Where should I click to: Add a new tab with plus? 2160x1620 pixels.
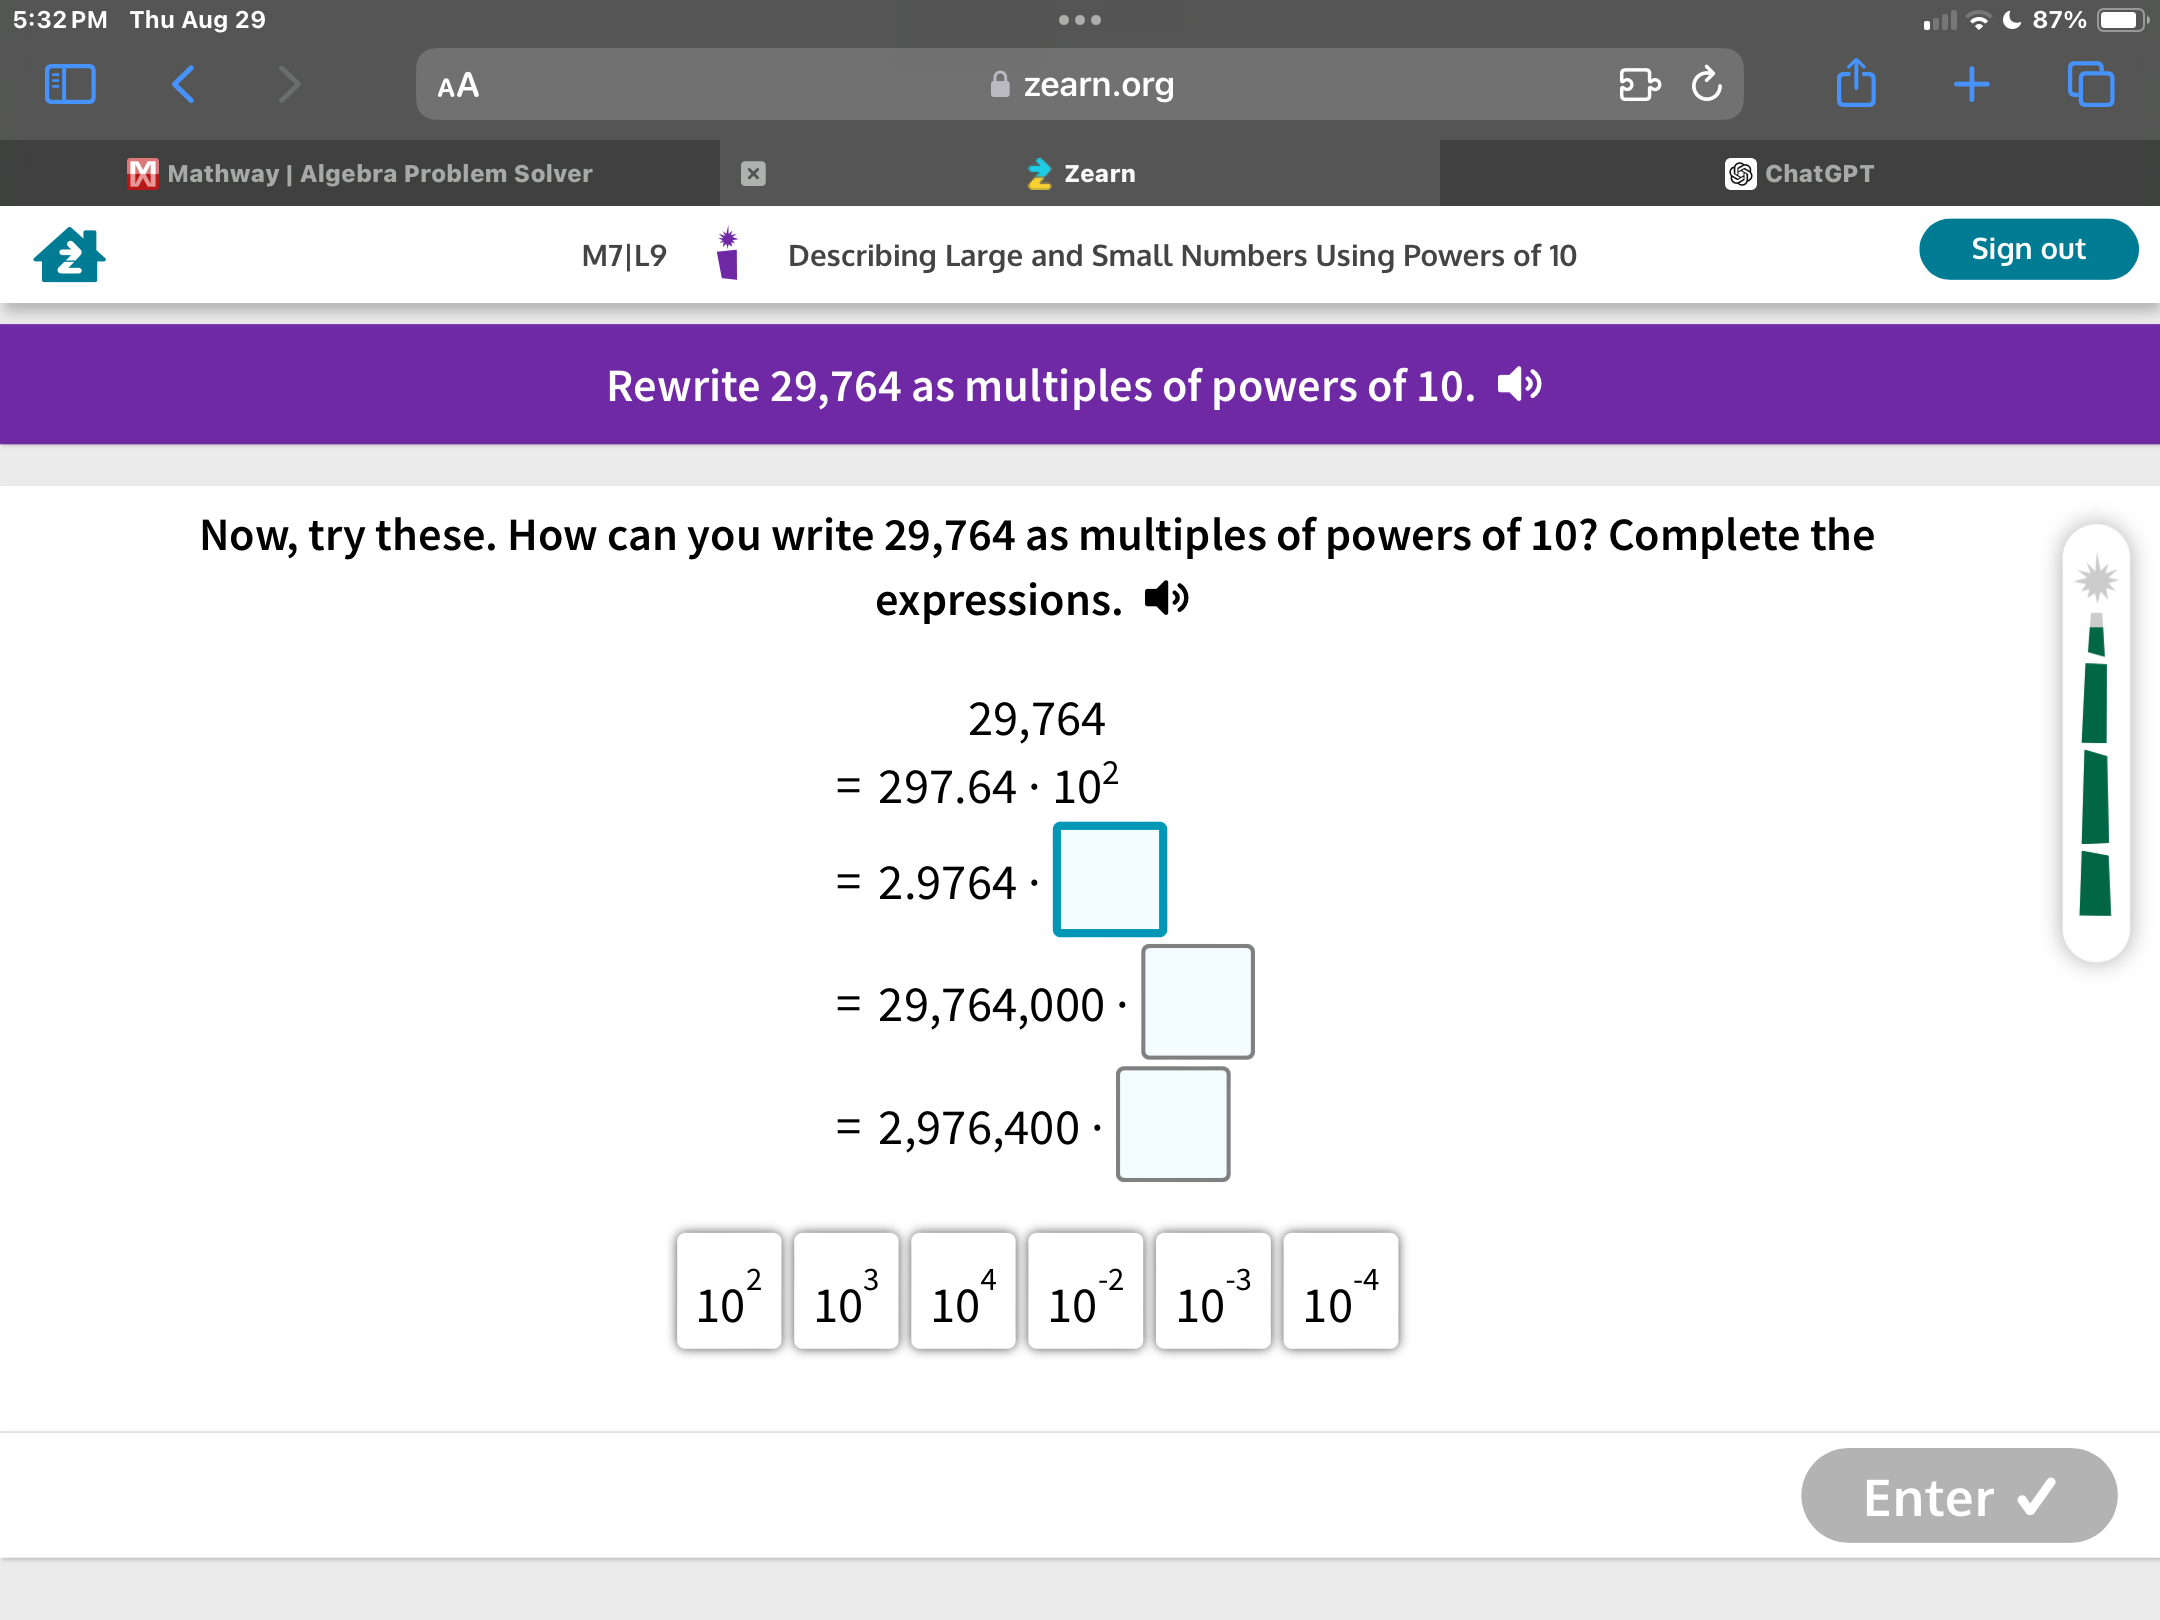pyautogui.click(x=1972, y=84)
